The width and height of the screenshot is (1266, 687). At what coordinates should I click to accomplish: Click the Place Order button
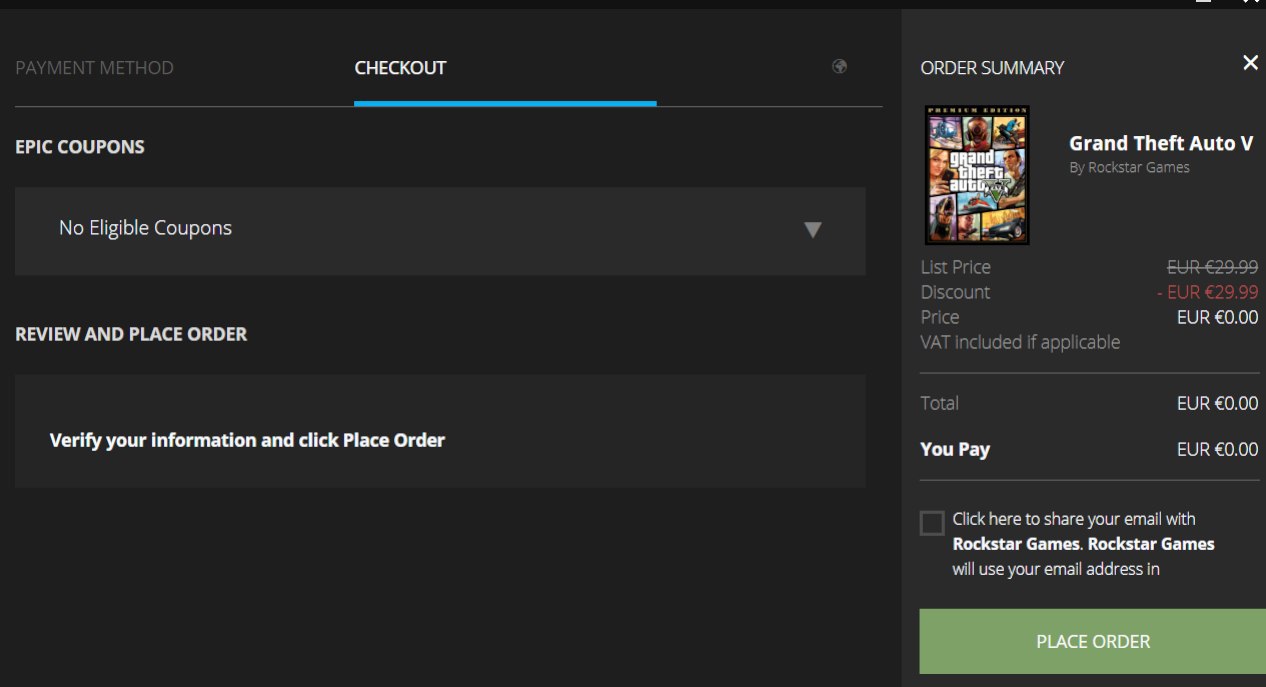[1093, 641]
